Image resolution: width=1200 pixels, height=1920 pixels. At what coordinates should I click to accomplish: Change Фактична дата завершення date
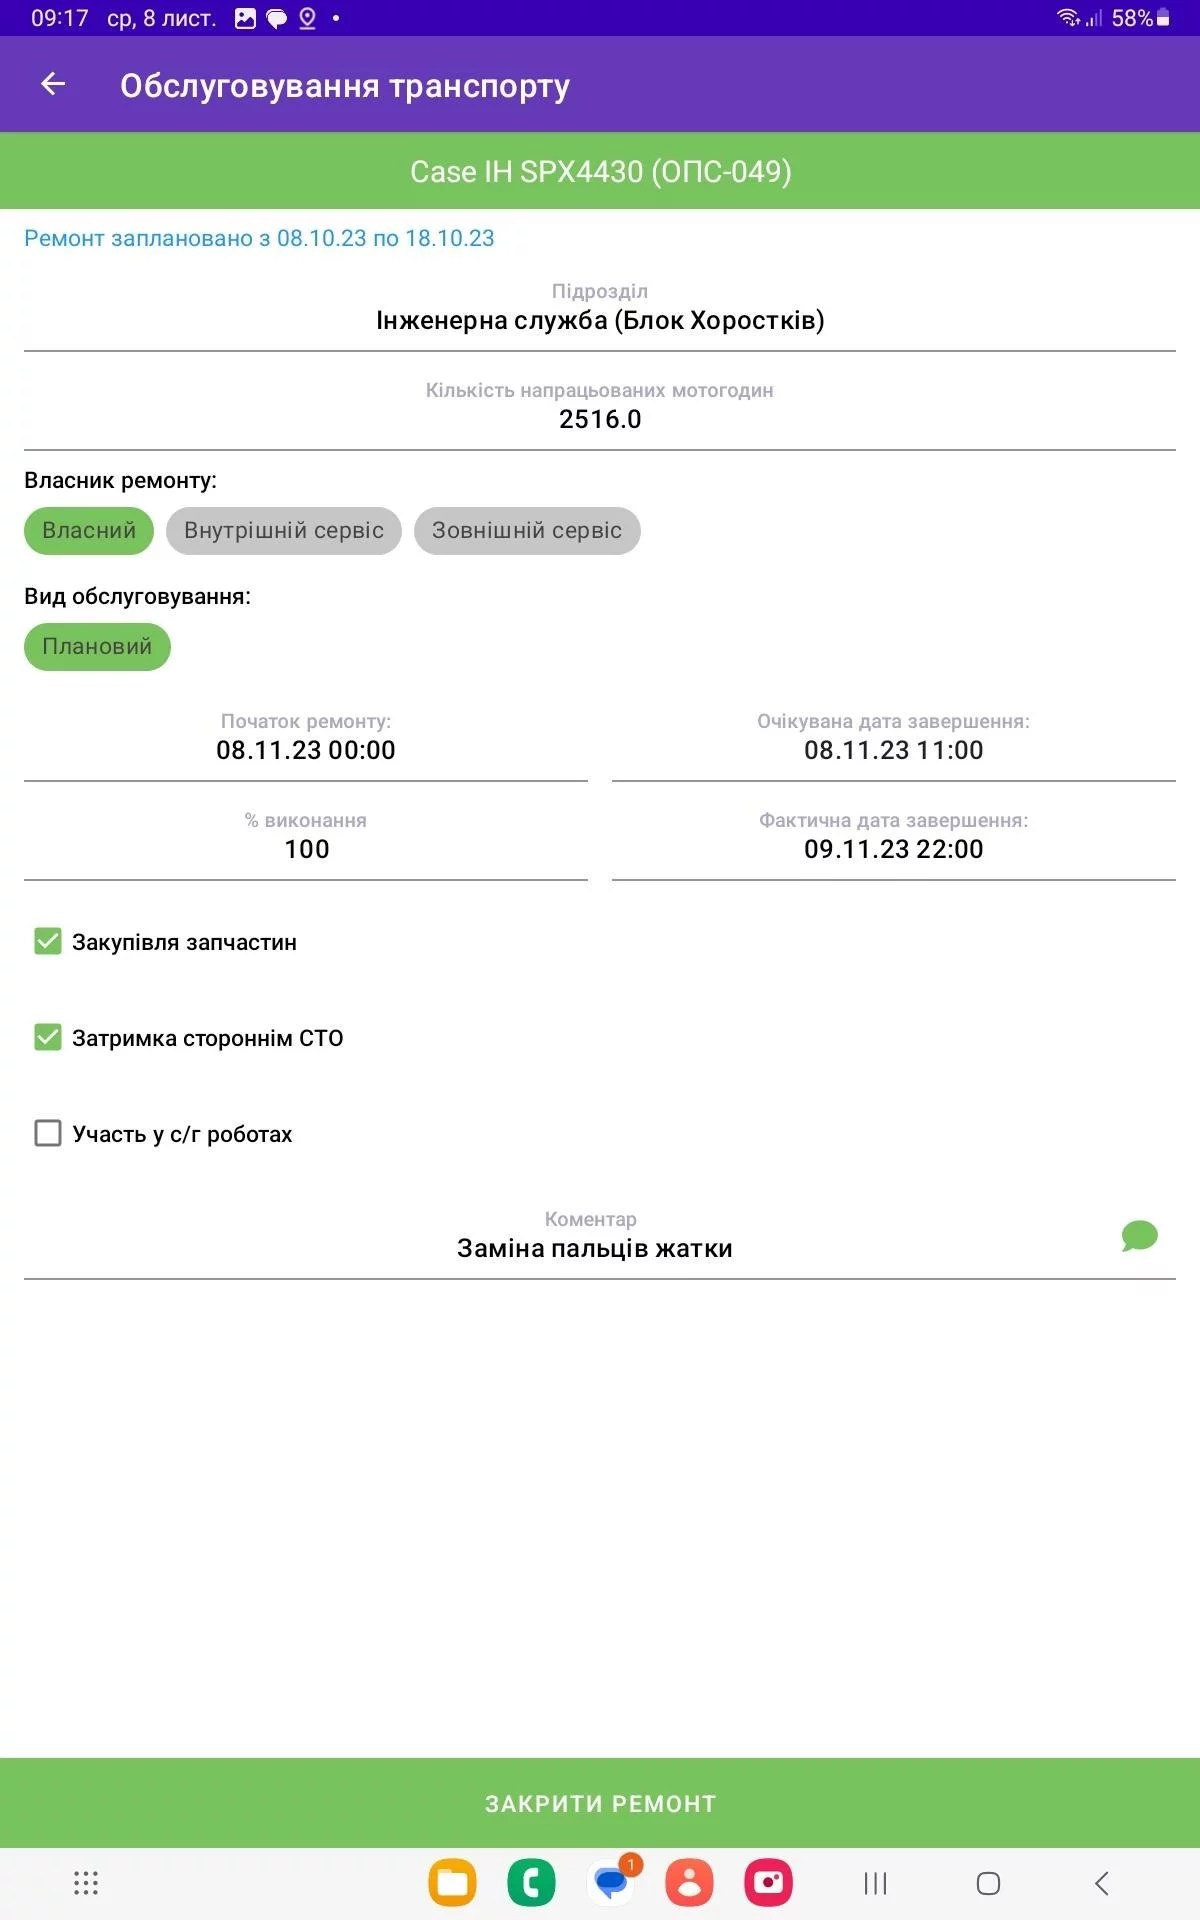pos(893,849)
